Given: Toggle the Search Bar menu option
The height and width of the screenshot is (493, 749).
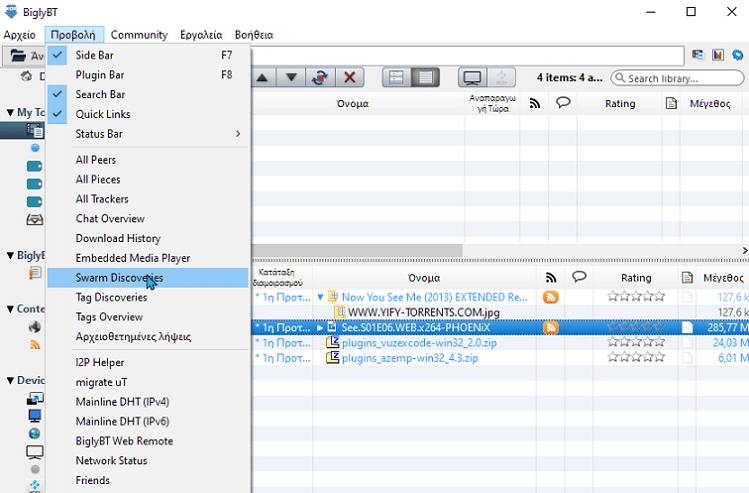Looking at the screenshot, I should coord(148,94).
